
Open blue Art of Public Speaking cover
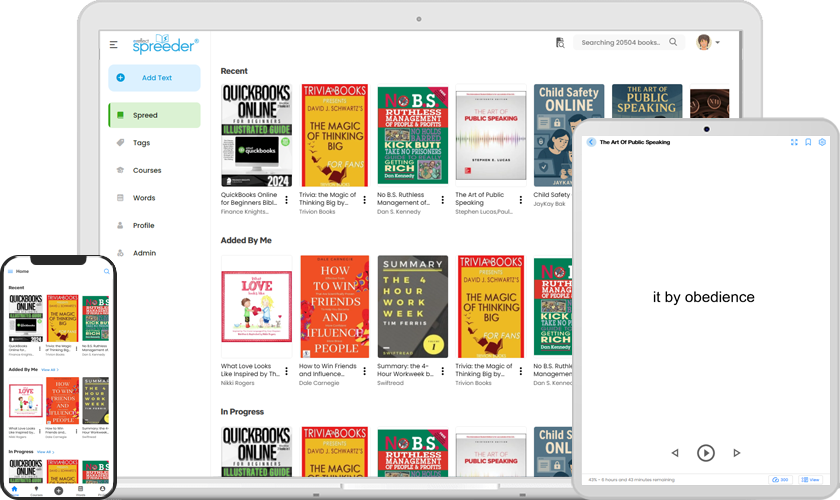[x=647, y=101]
